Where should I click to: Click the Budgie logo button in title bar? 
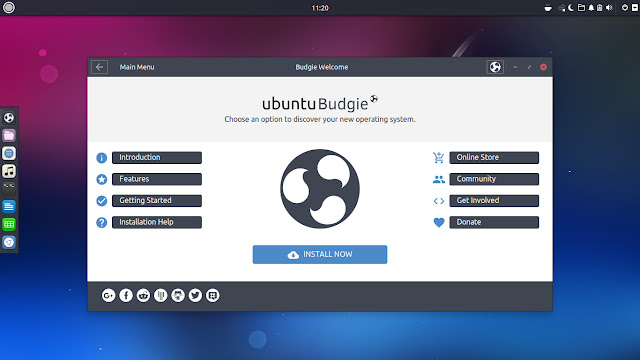[x=495, y=67]
